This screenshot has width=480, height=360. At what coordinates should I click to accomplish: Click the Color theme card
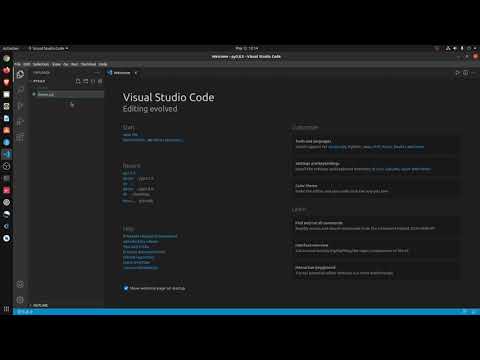[376, 188]
